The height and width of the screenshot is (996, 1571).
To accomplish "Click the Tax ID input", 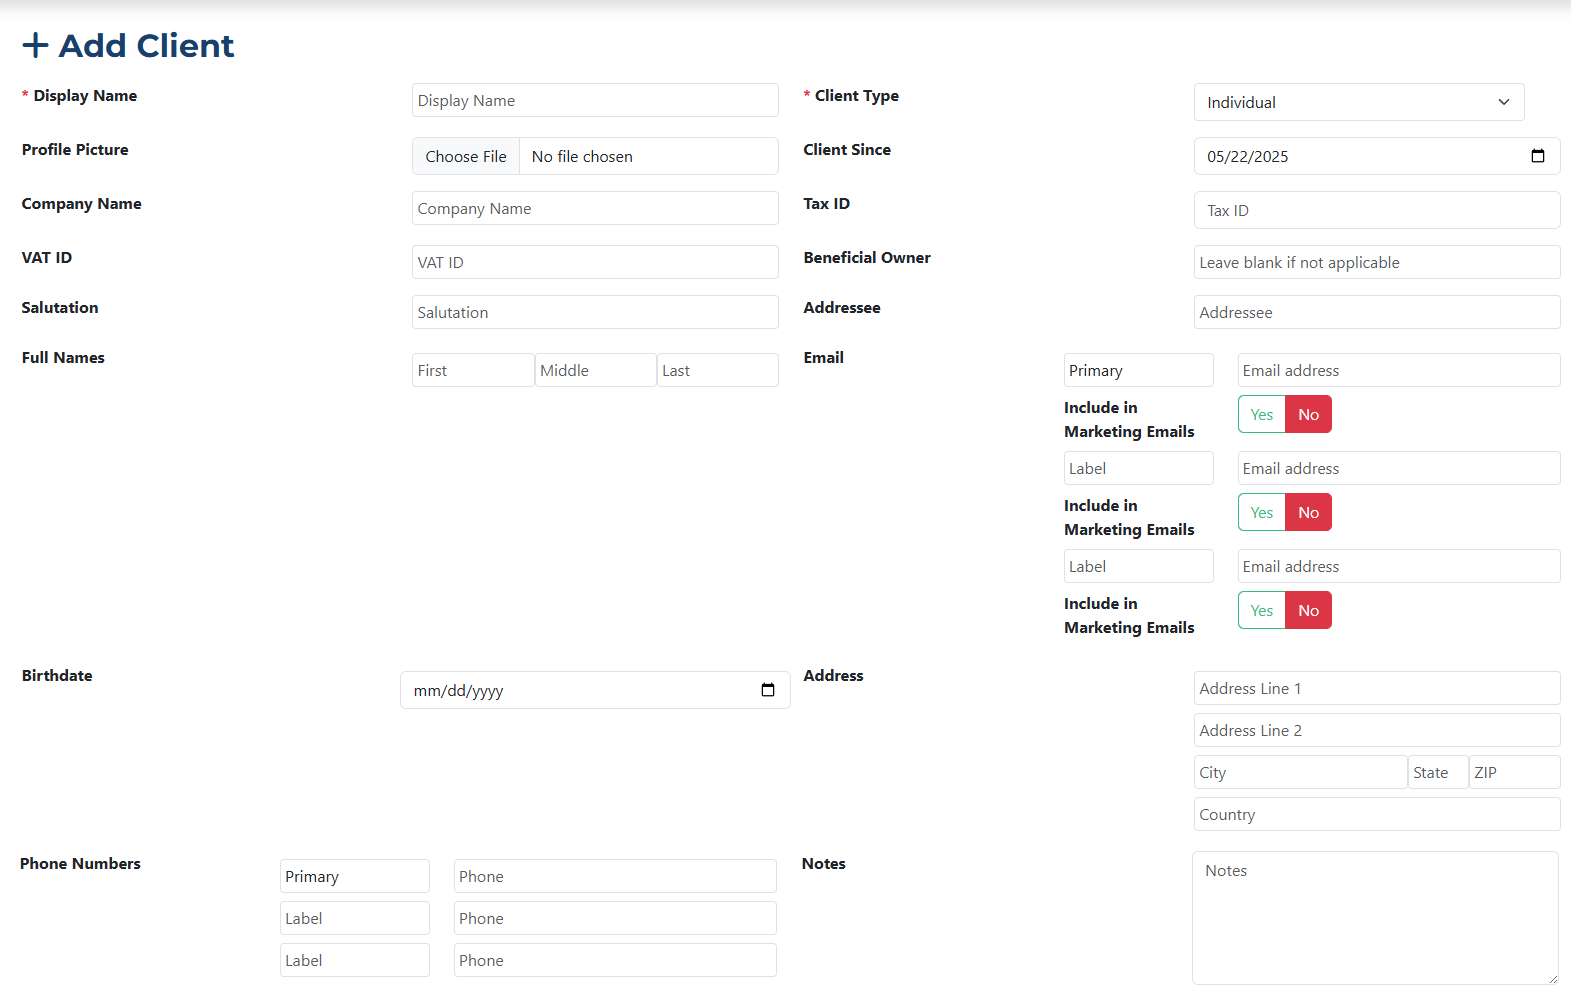I will [1377, 210].
